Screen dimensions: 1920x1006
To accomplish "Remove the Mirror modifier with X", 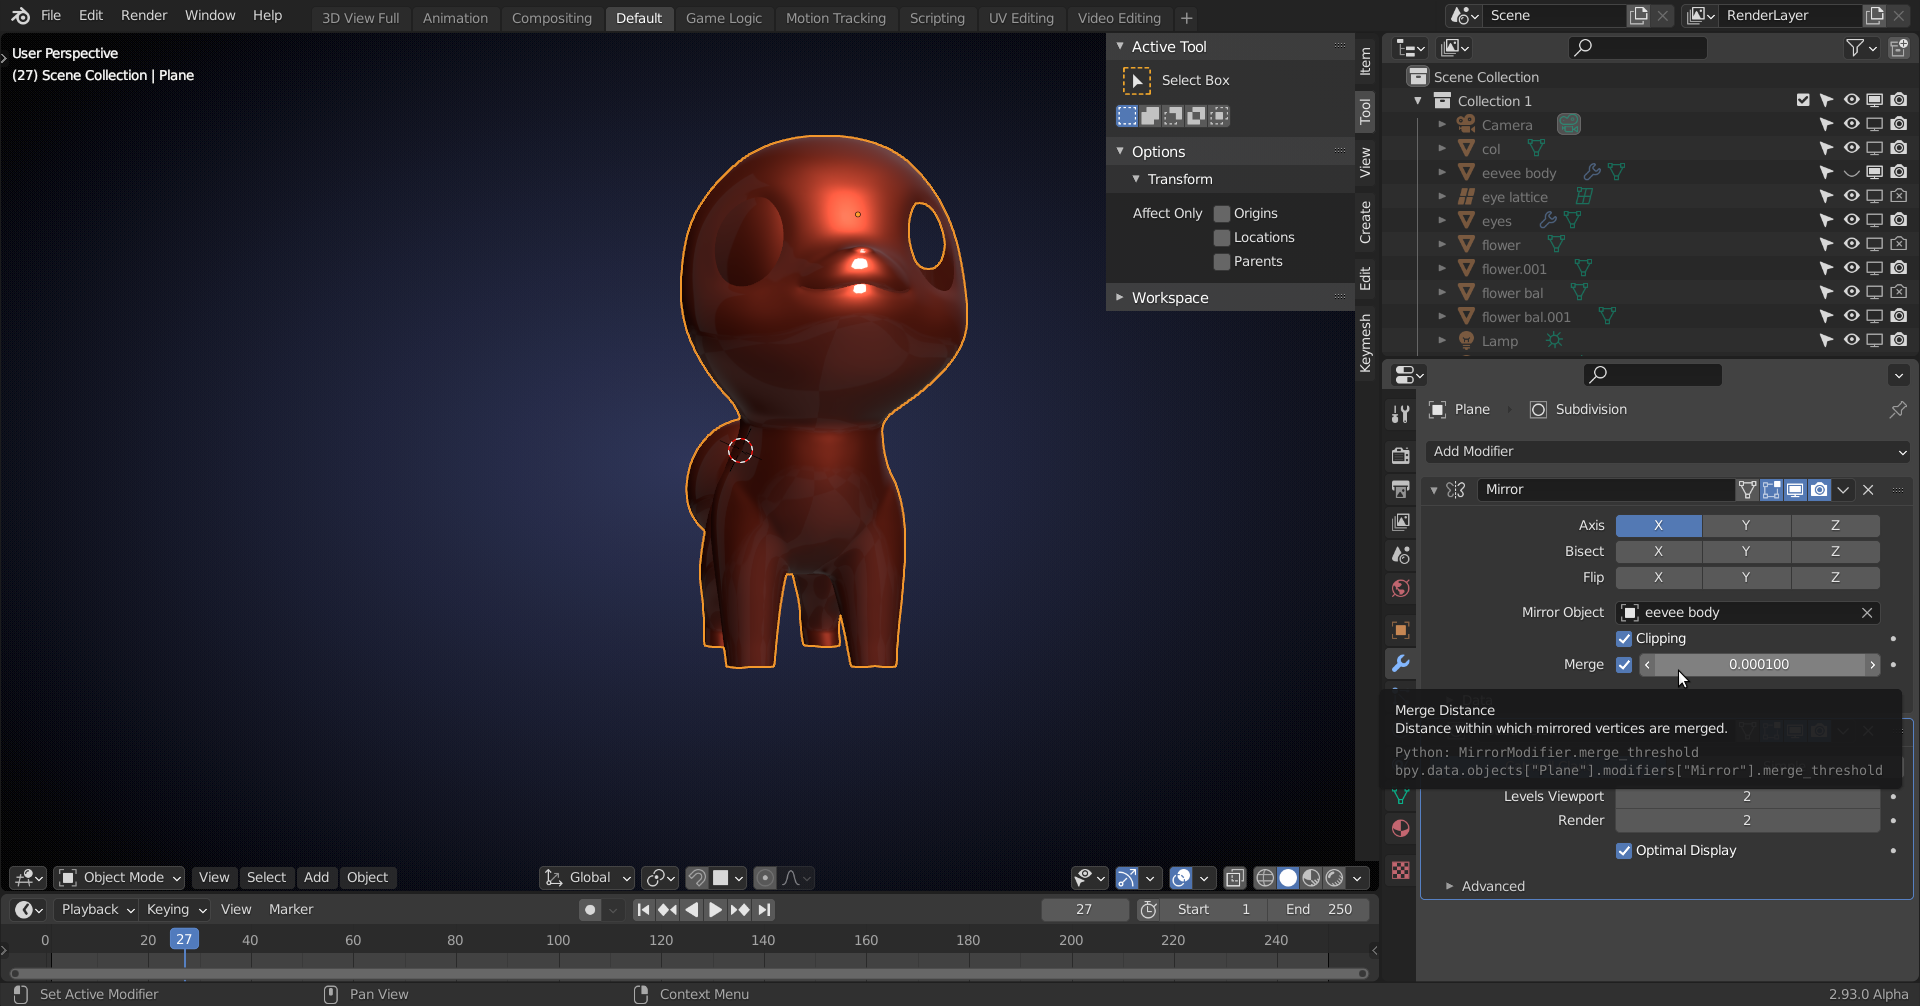I will click(1868, 490).
